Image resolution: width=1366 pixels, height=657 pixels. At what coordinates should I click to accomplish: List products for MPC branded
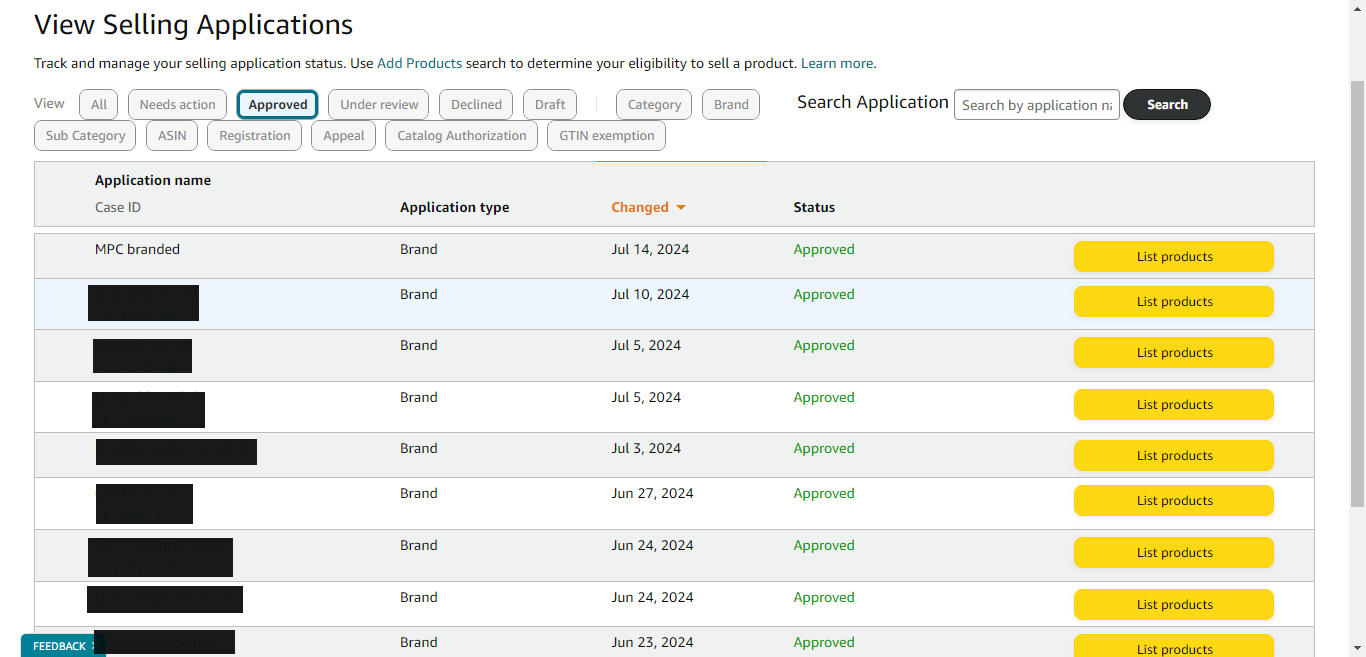(1173, 257)
